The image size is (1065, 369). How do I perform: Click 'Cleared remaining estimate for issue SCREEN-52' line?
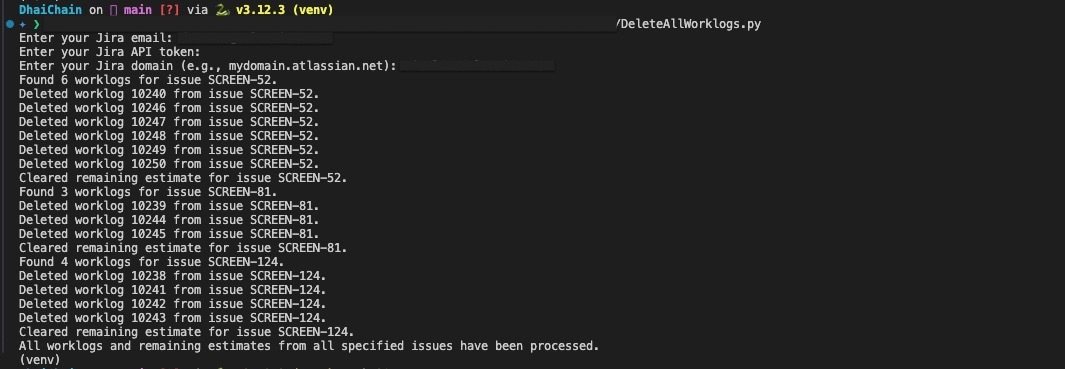tap(183, 178)
